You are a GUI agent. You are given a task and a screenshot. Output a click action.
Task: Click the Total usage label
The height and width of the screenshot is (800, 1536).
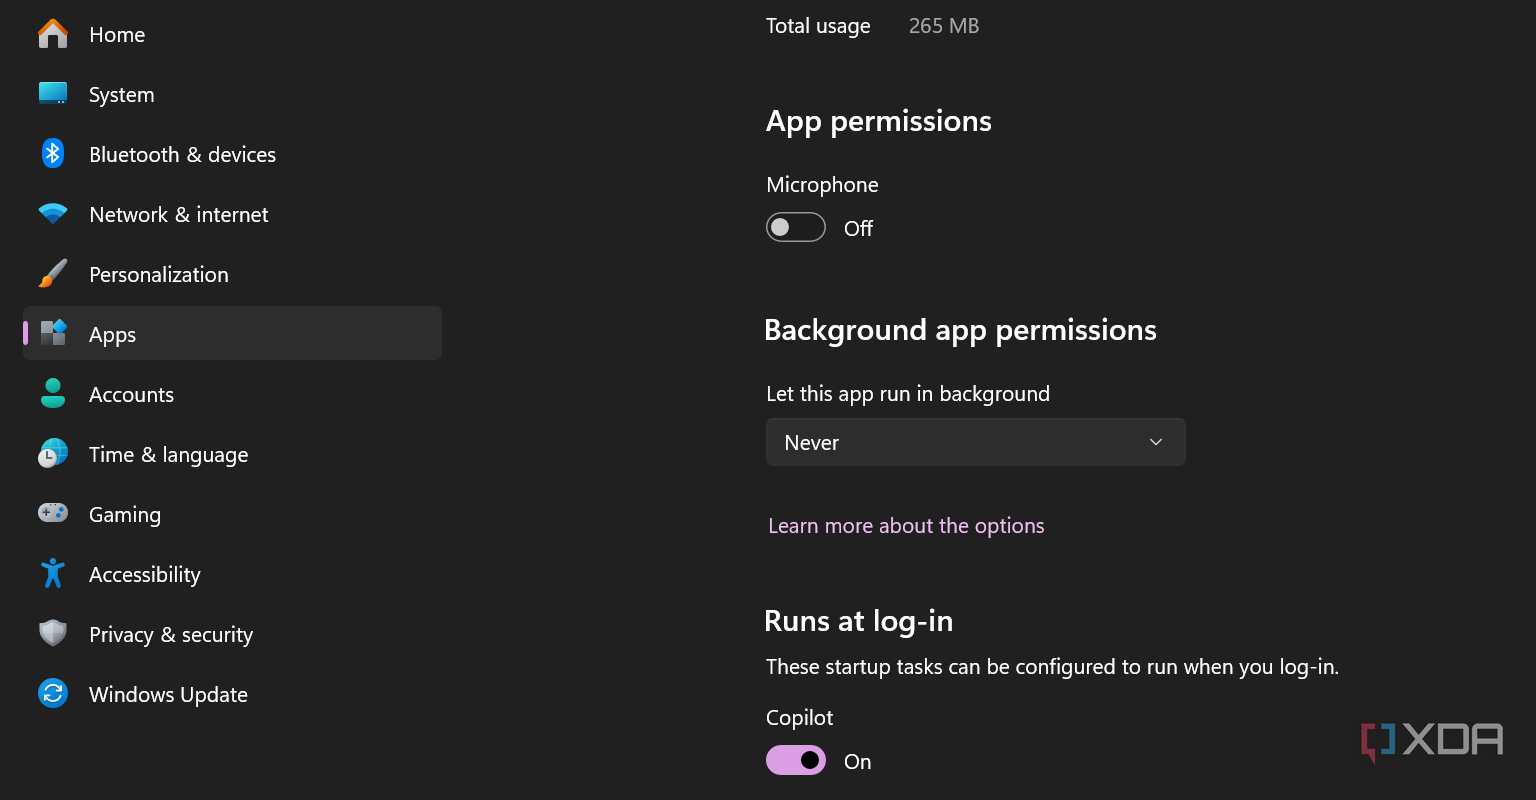(x=818, y=26)
